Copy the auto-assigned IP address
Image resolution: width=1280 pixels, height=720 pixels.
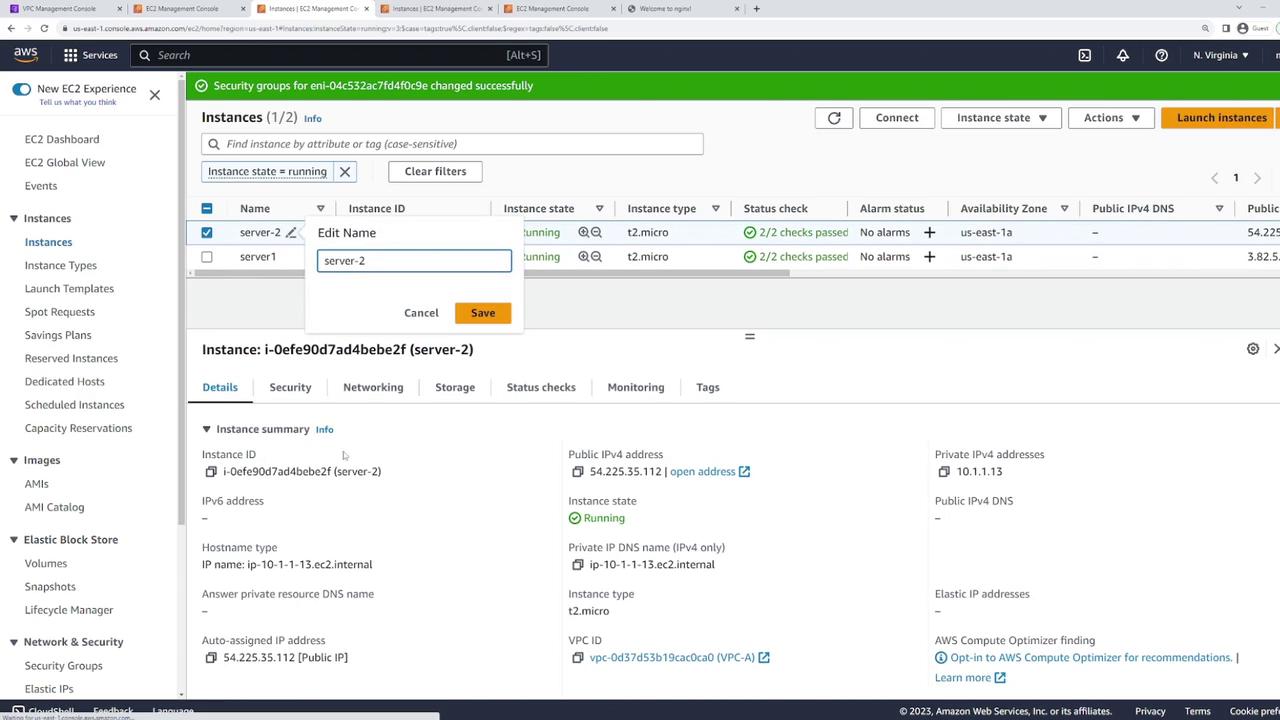(210, 658)
